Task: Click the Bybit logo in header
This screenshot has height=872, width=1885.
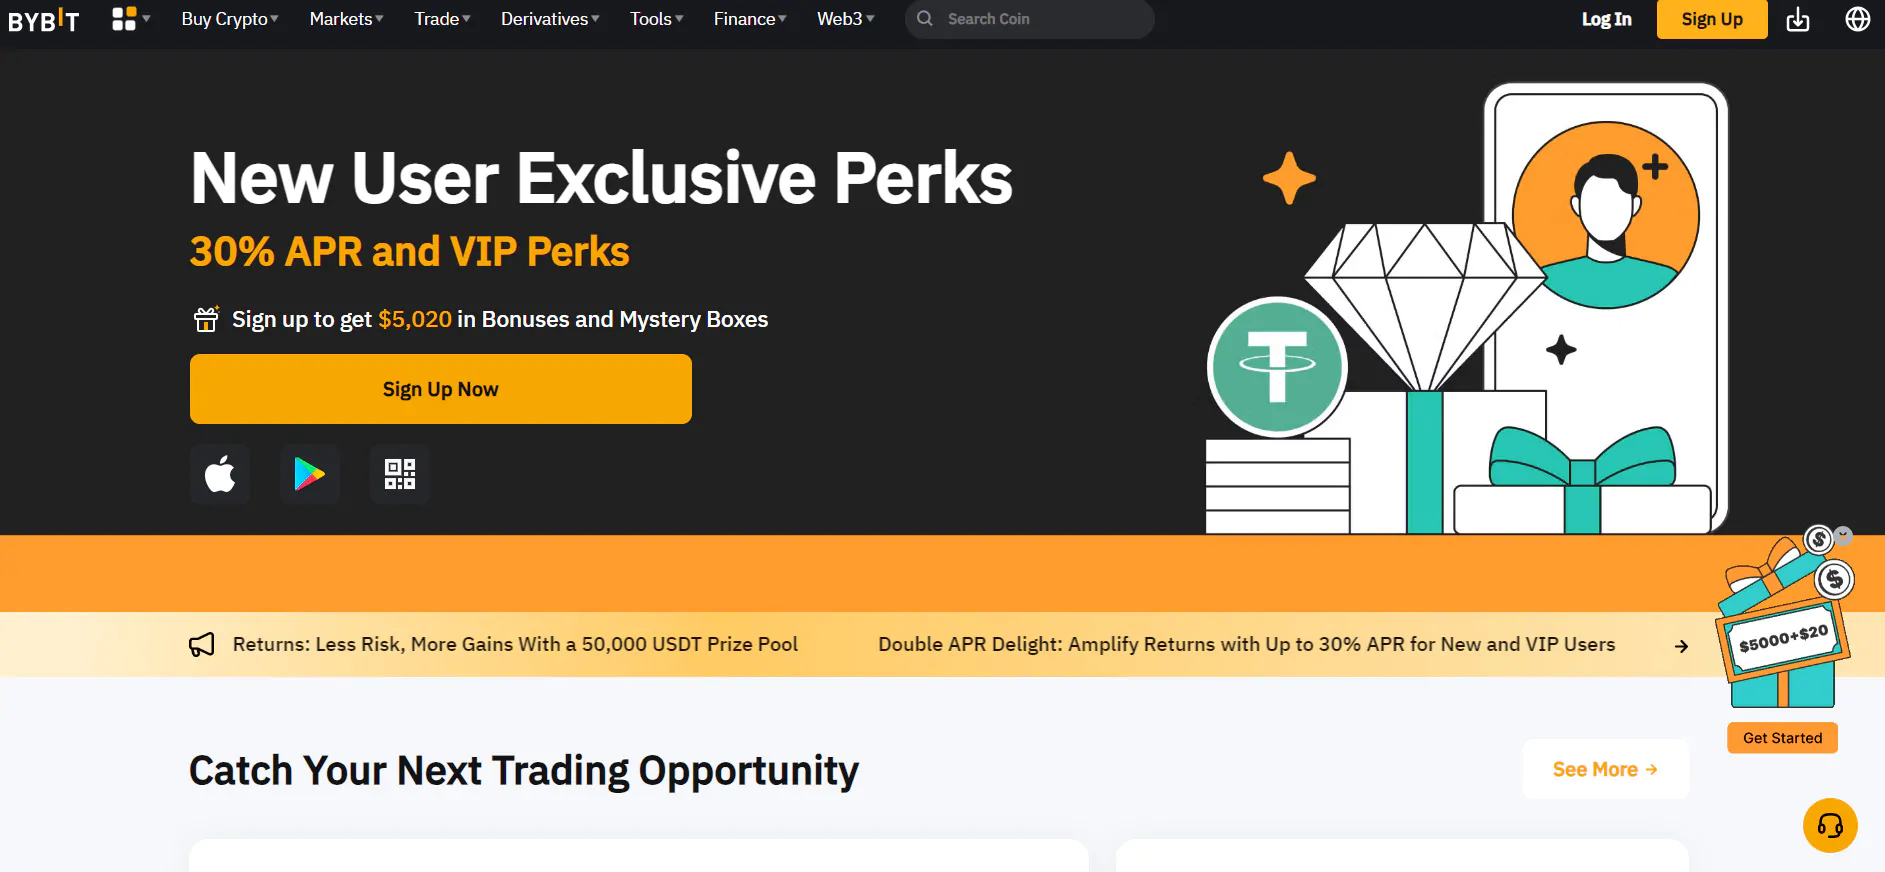Action: (43, 20)
